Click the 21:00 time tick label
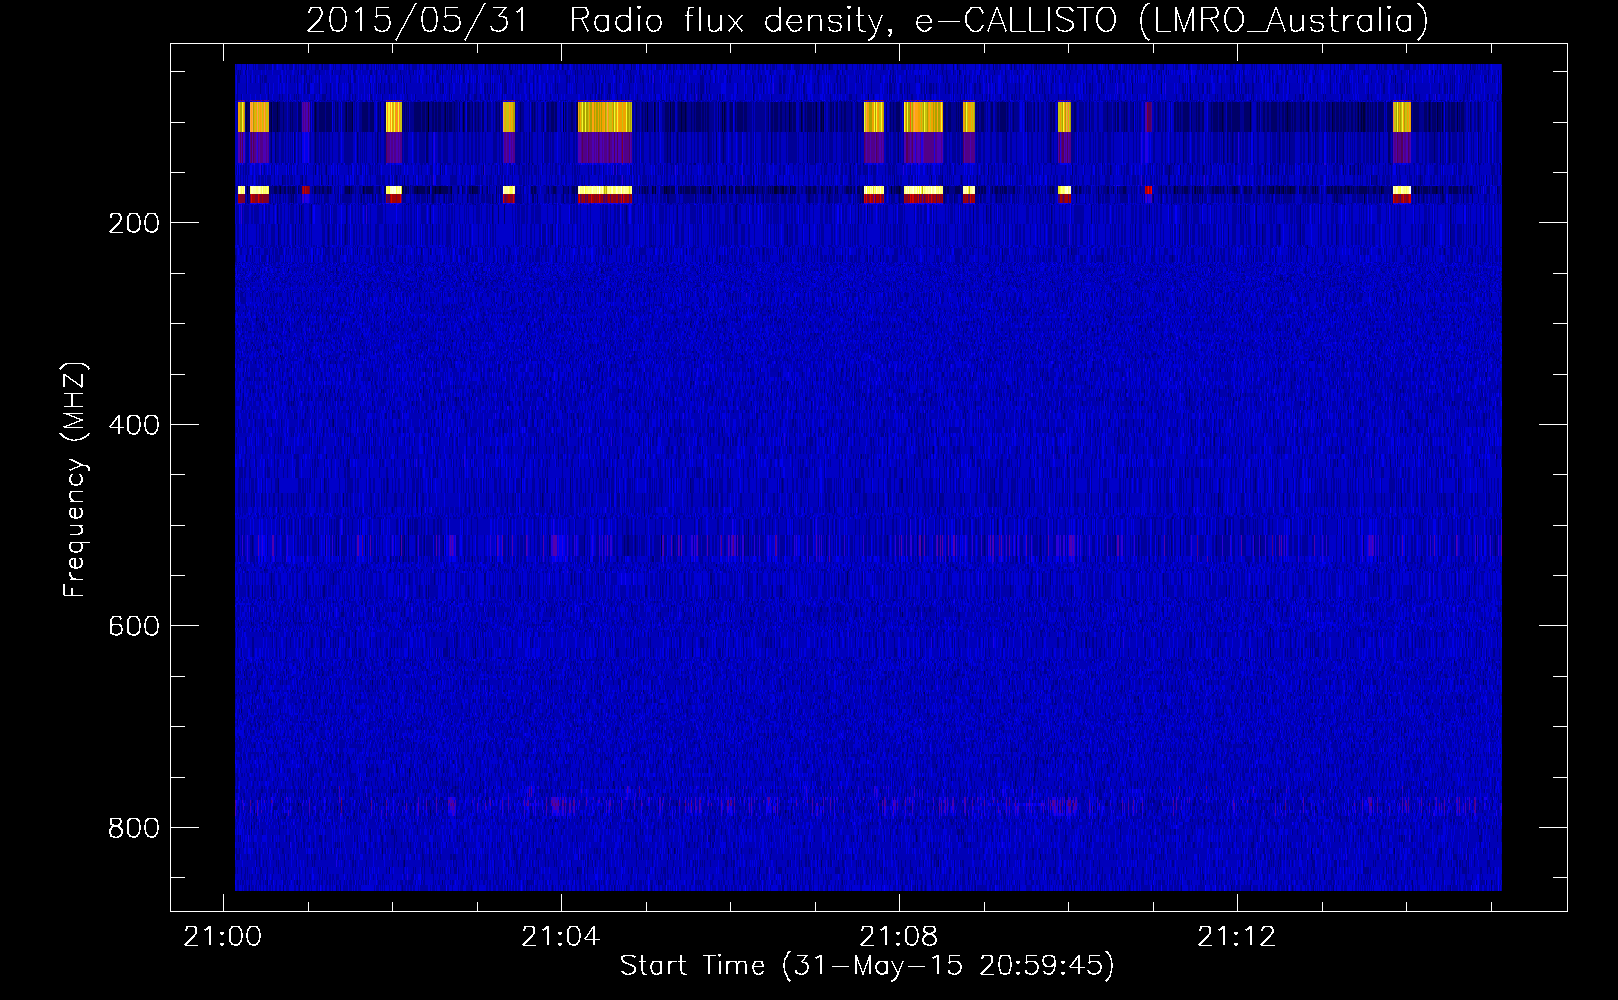 click(222, 936)
